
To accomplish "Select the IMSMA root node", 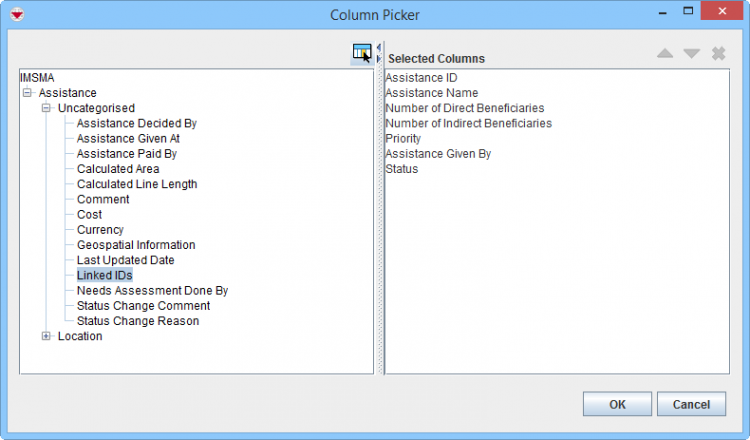I will coord(36,78).
